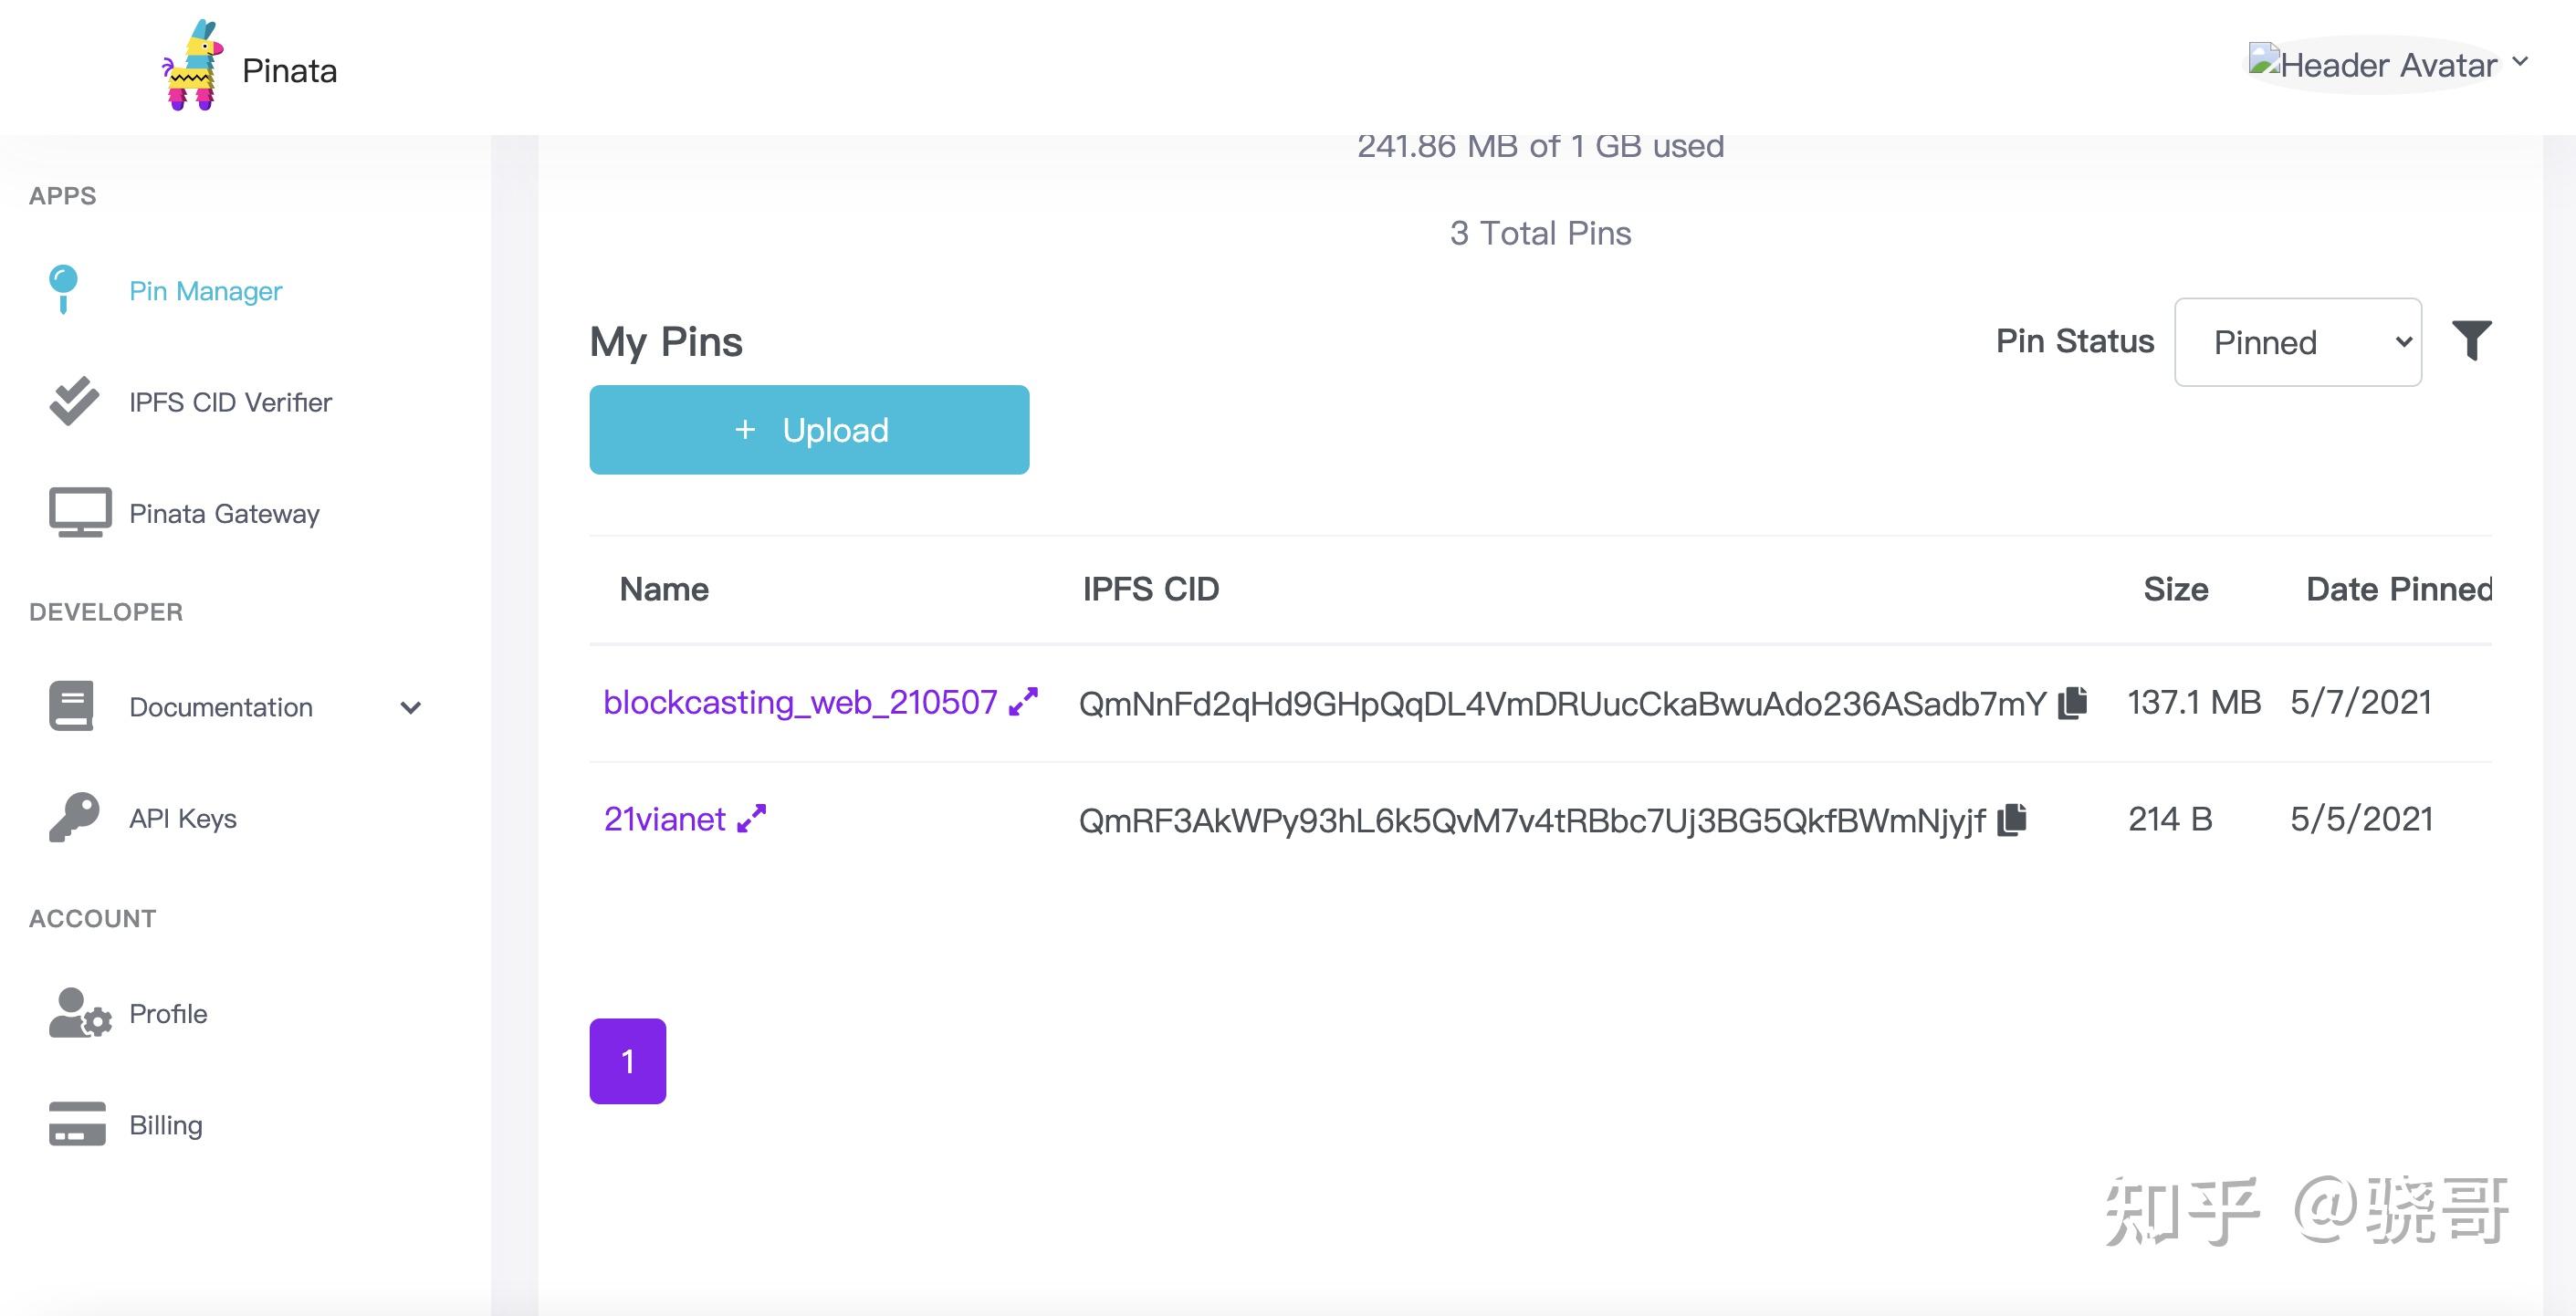Image resolution: width=2576 pixels, height=1316 pixels.
Task: Click the Billing credit card icon
Action: [x=77, y=1124]
